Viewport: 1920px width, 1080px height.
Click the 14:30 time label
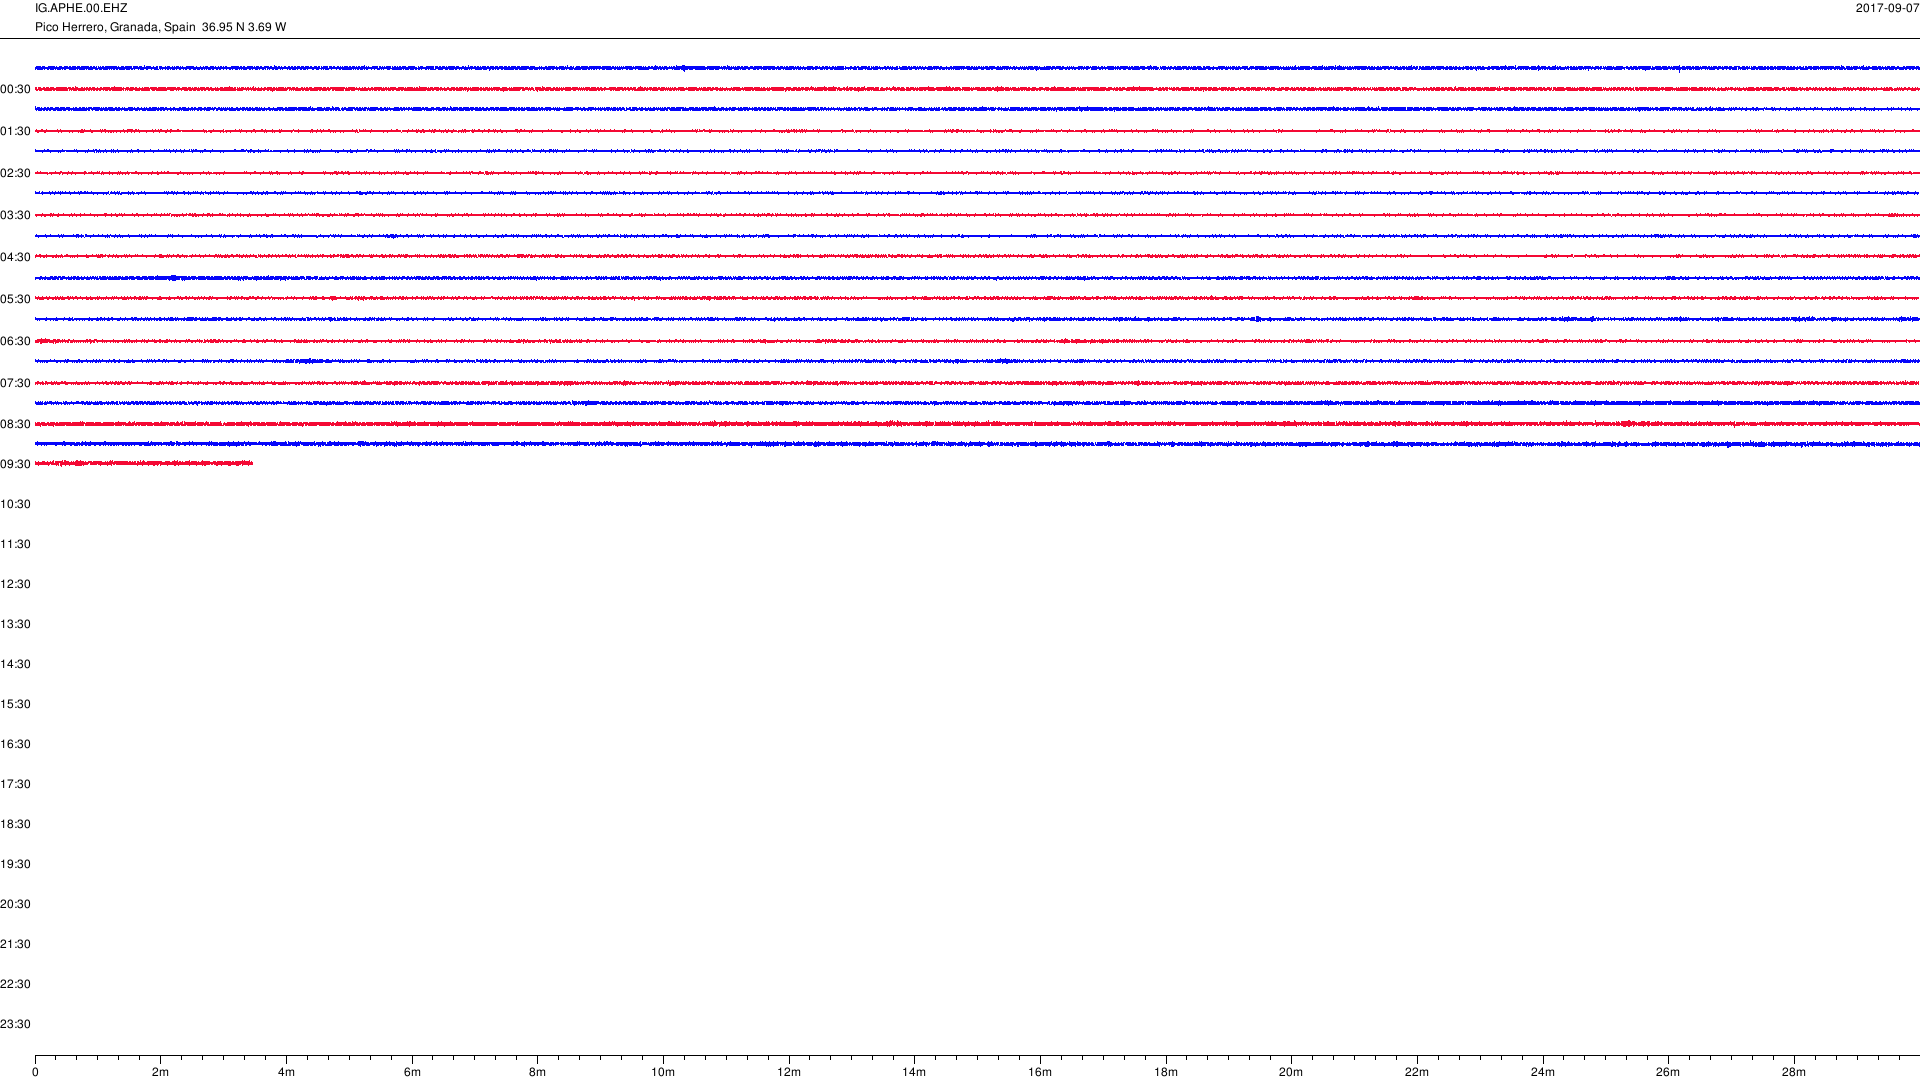pyautogui.click(x=15, y=665)
